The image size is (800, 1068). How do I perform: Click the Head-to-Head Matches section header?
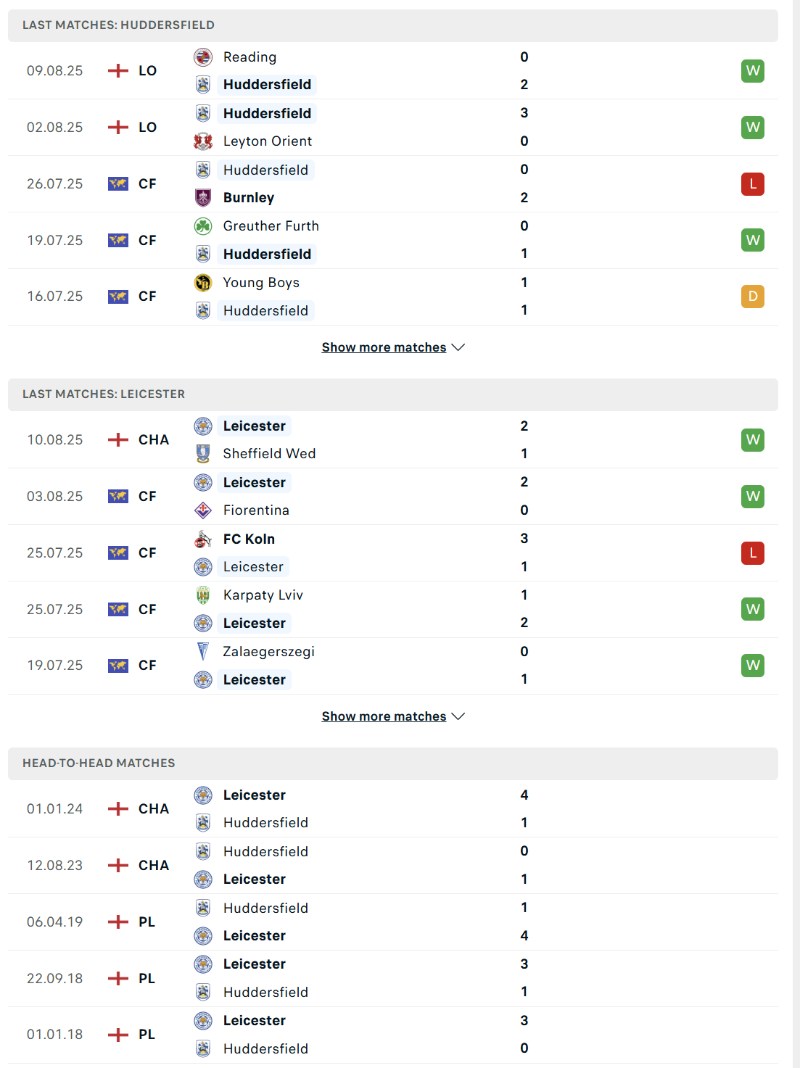pyautogui.click(x=98, y=763)
